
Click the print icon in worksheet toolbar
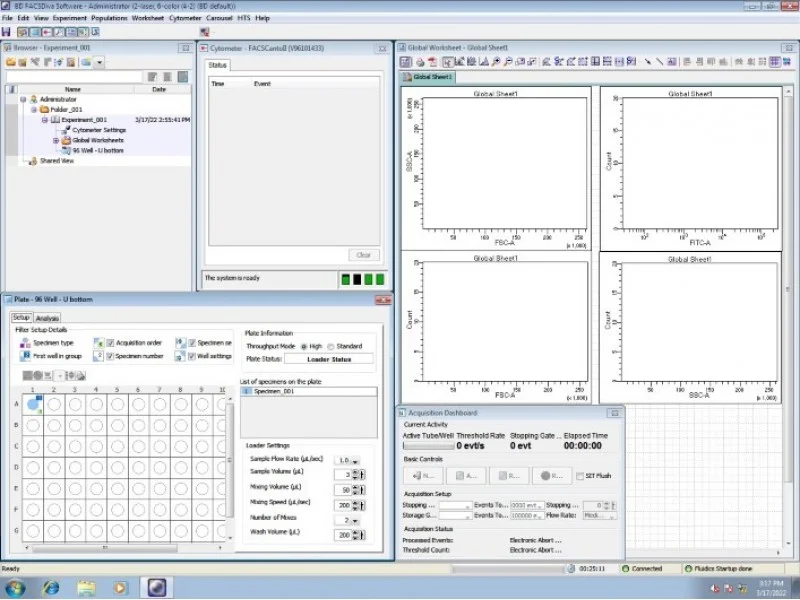point(420,62)
